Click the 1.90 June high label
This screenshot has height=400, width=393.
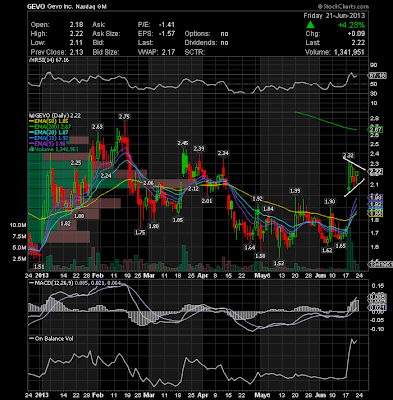[330, 201]
